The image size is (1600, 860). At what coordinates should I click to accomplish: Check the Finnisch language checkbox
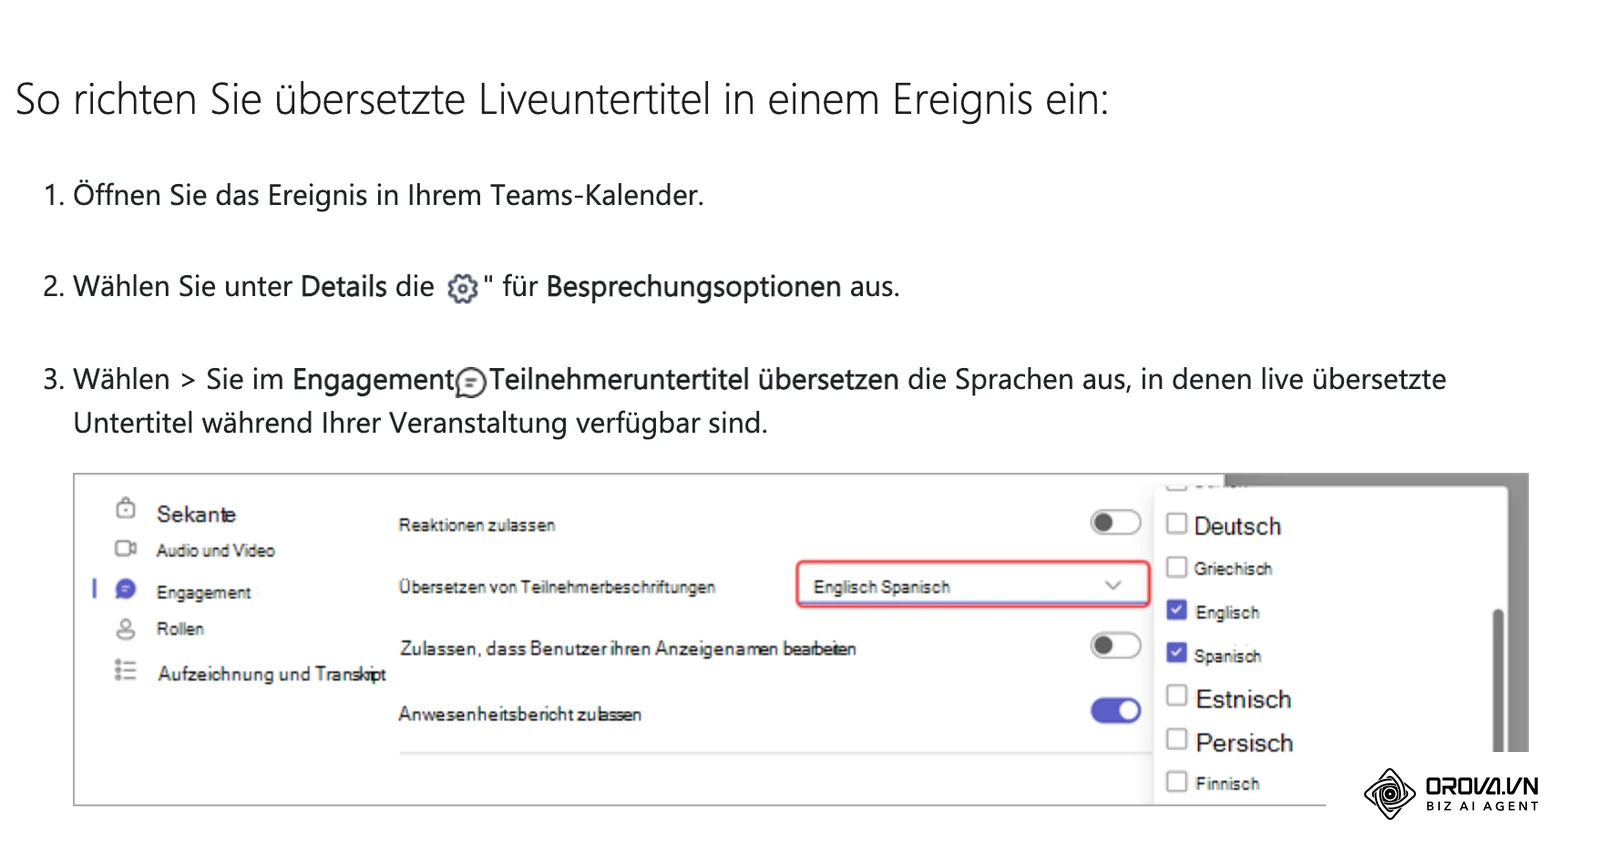click(x=1177, y=781)
